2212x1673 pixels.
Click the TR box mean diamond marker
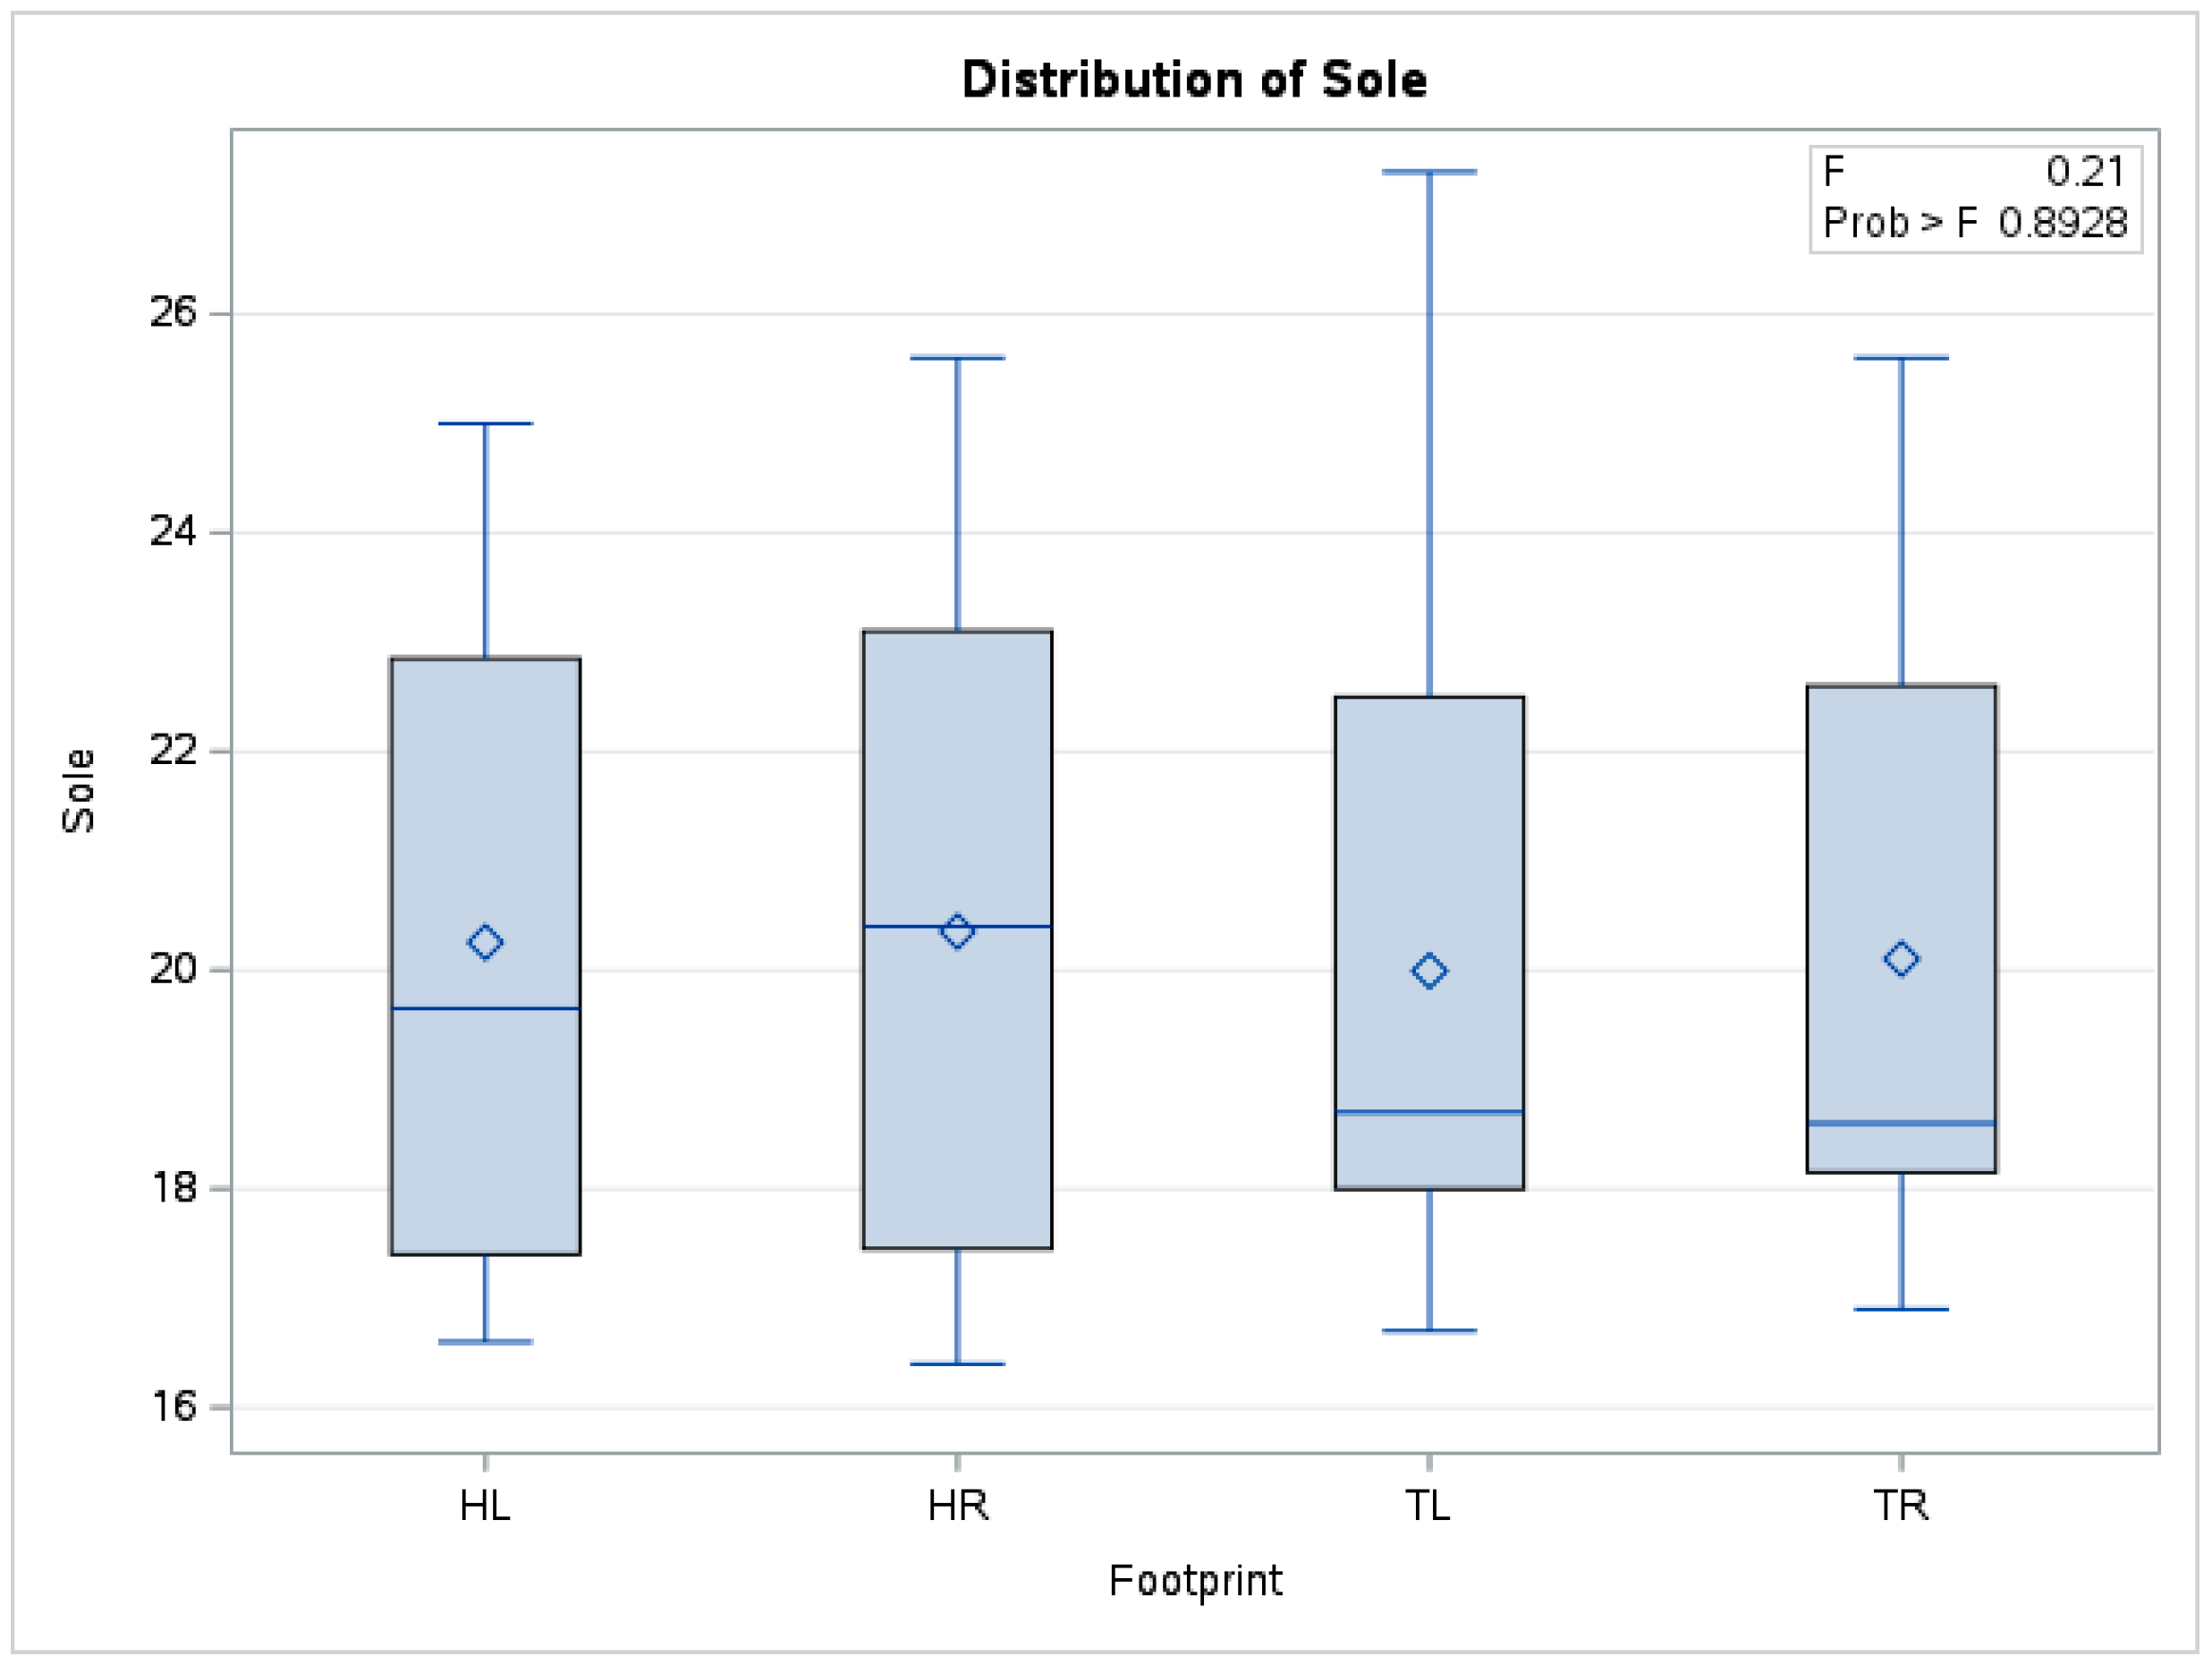1901,959
